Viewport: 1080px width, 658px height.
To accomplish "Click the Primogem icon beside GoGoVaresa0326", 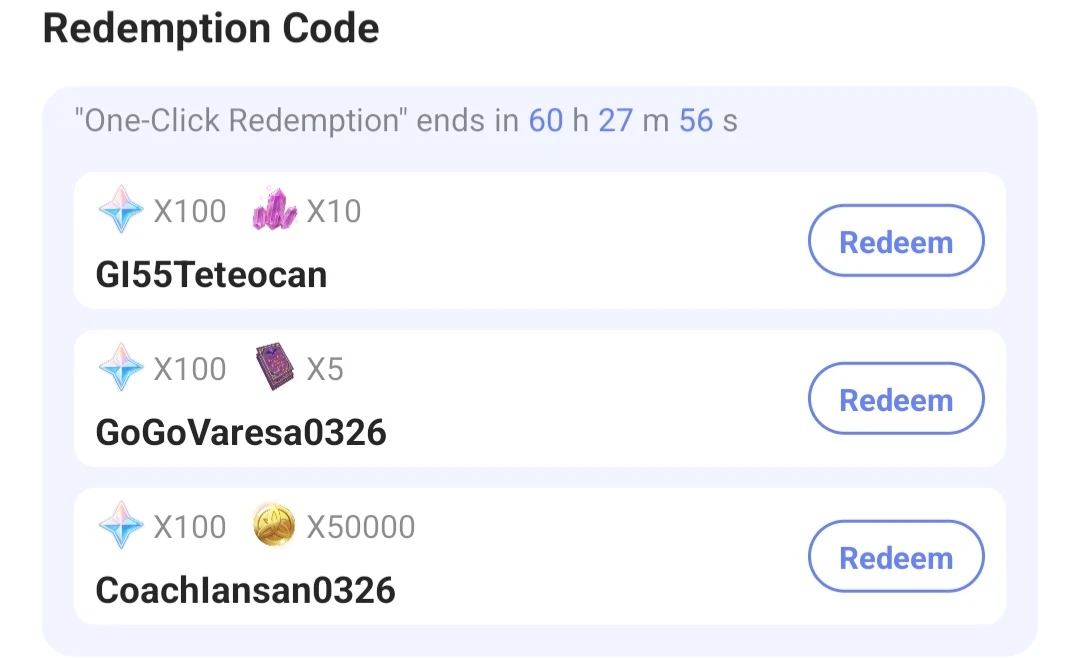I will coord(120,368).
